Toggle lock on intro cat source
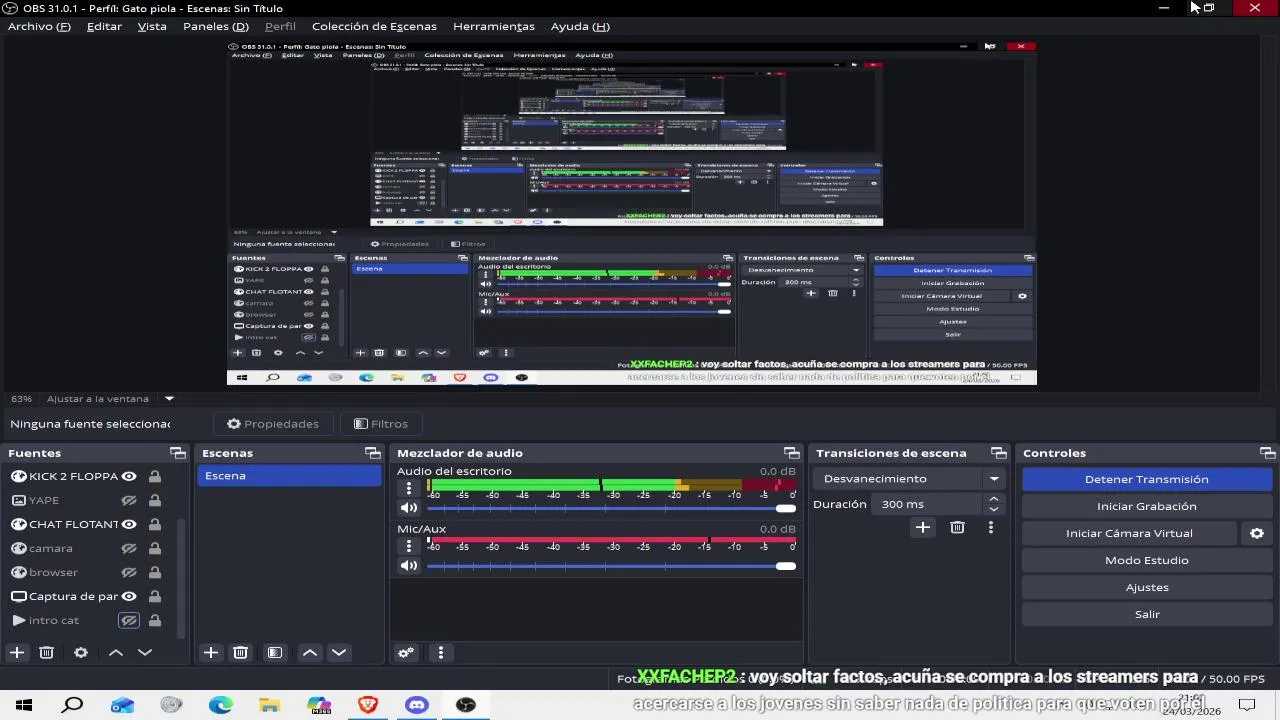The image size is (1280, 720). pyautogui.click(x=155, y=620)
